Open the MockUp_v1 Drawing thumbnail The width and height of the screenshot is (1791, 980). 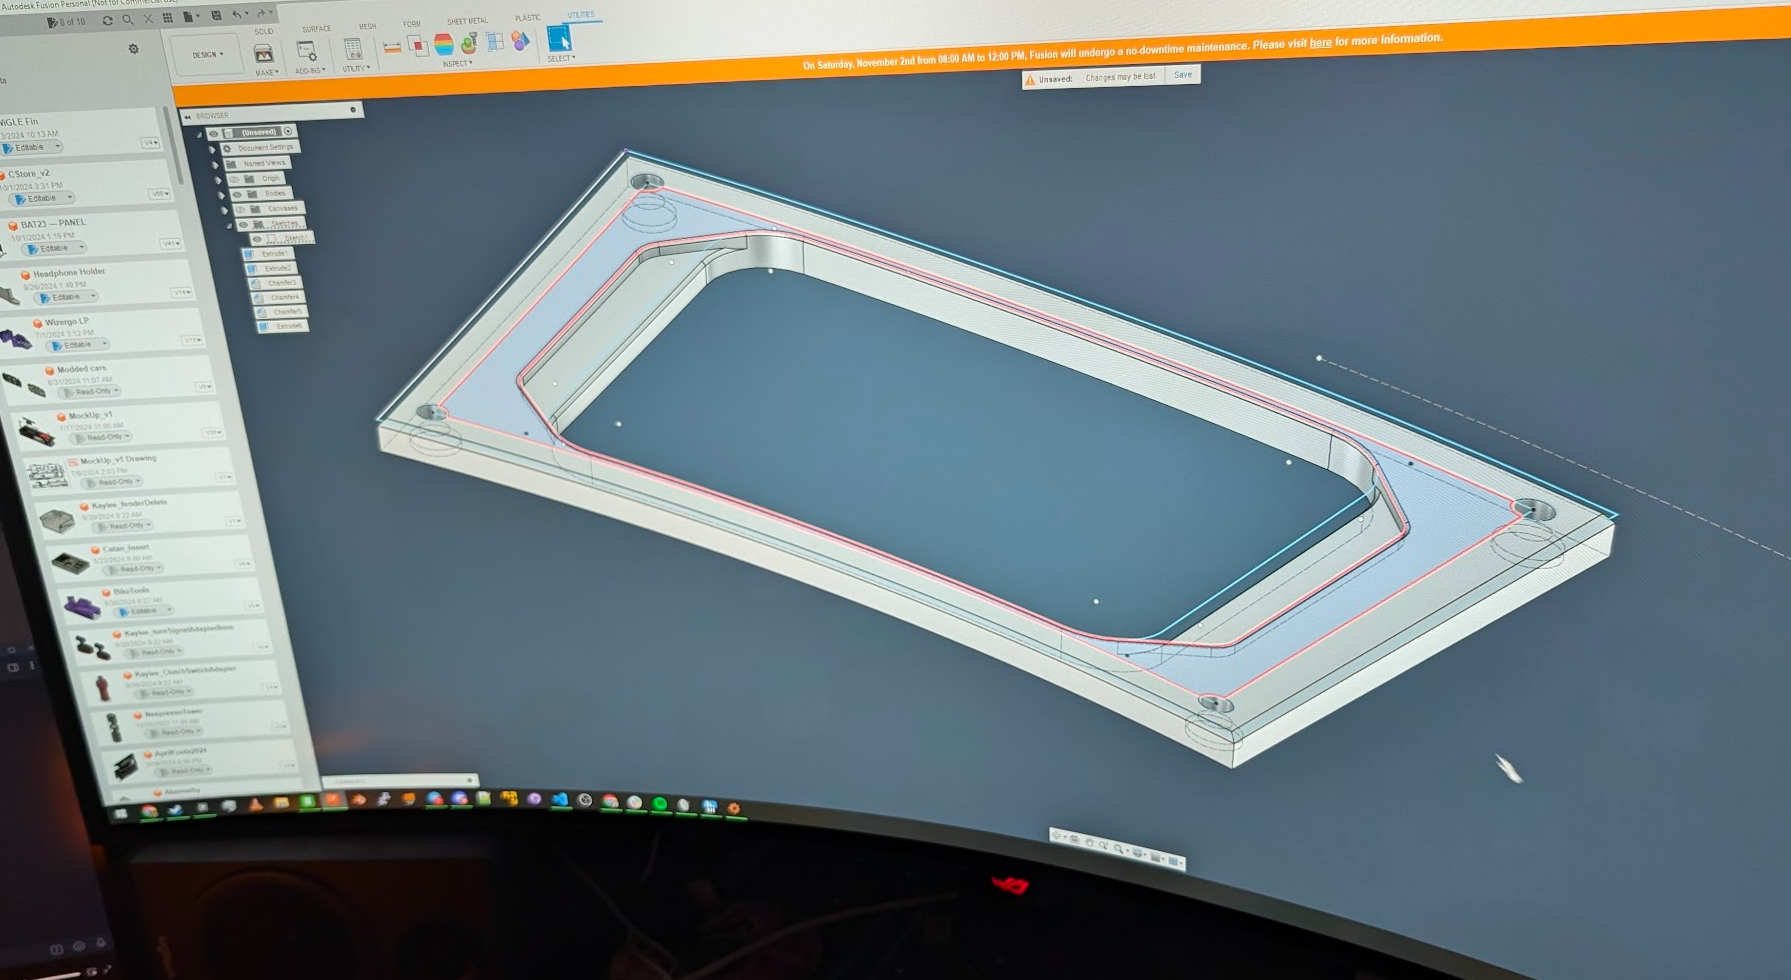coord(46,474)
